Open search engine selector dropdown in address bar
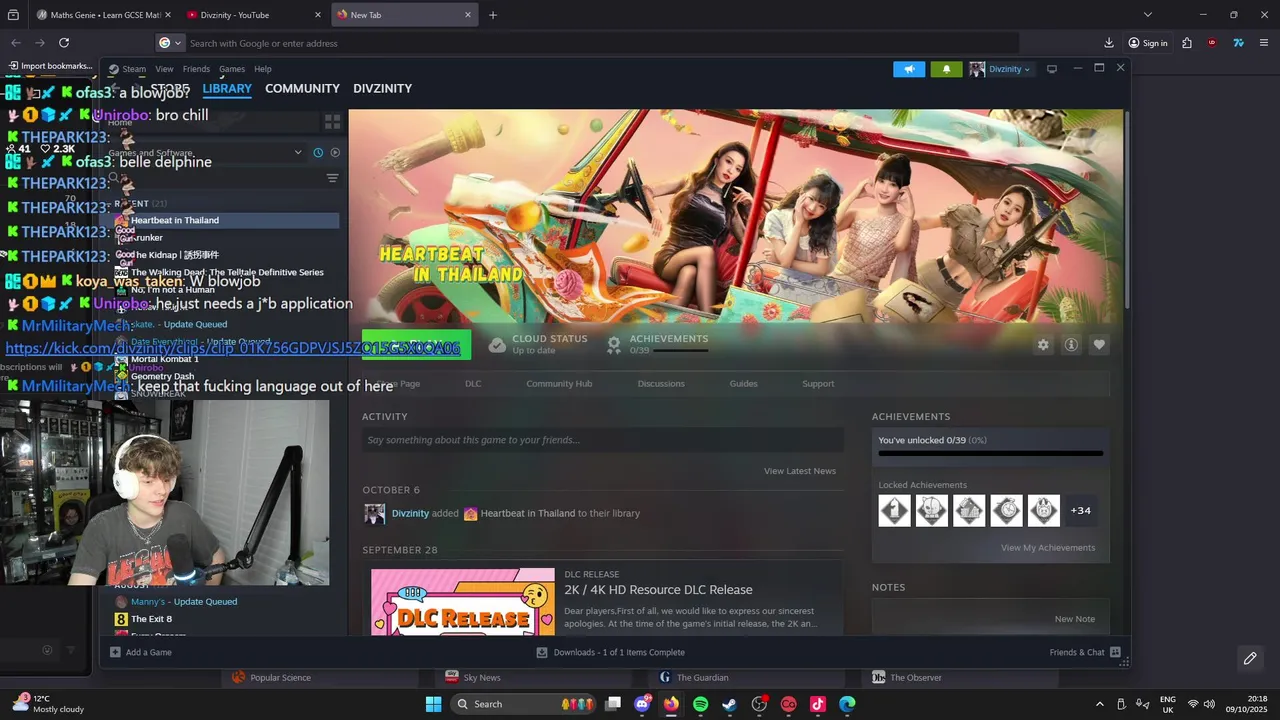This screenshot has height=720, width=1280. [x=170, y=43]
